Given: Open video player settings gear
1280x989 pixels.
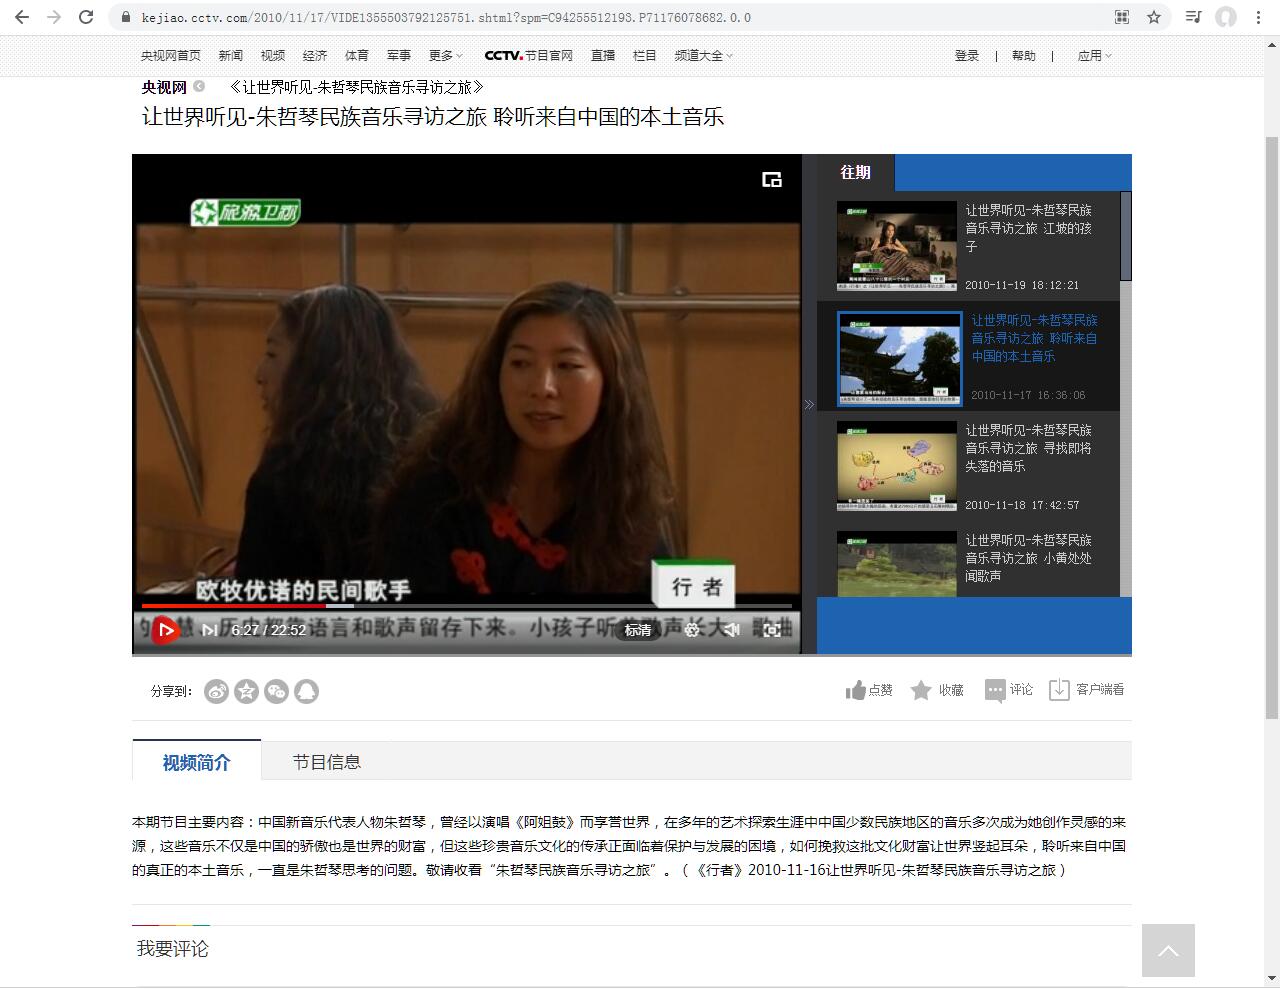Looking at the screenshot, I should pyautogui.click(x=692, y=630).
